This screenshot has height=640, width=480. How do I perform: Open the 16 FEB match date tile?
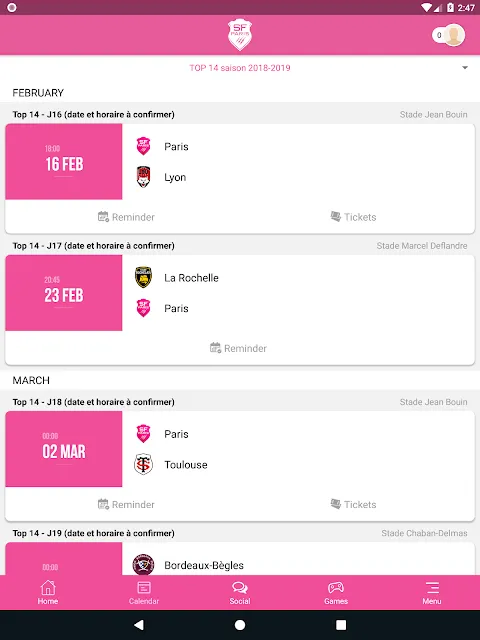(x=64, y=162)
